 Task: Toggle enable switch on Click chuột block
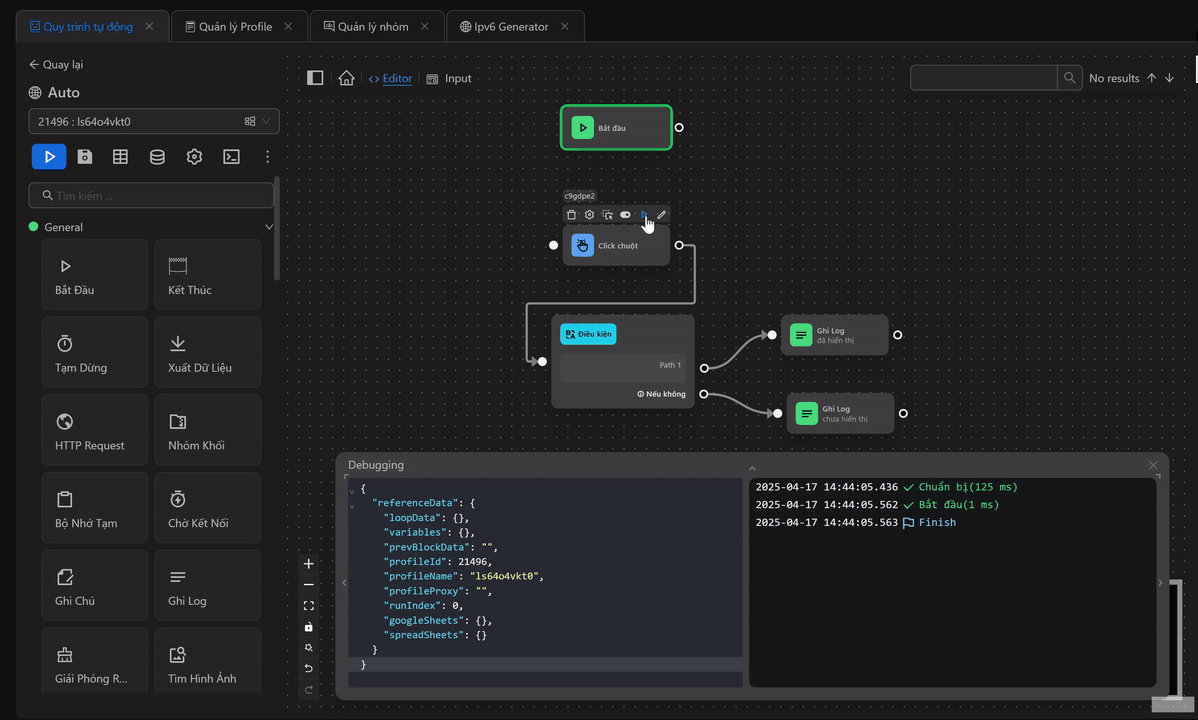625,215
